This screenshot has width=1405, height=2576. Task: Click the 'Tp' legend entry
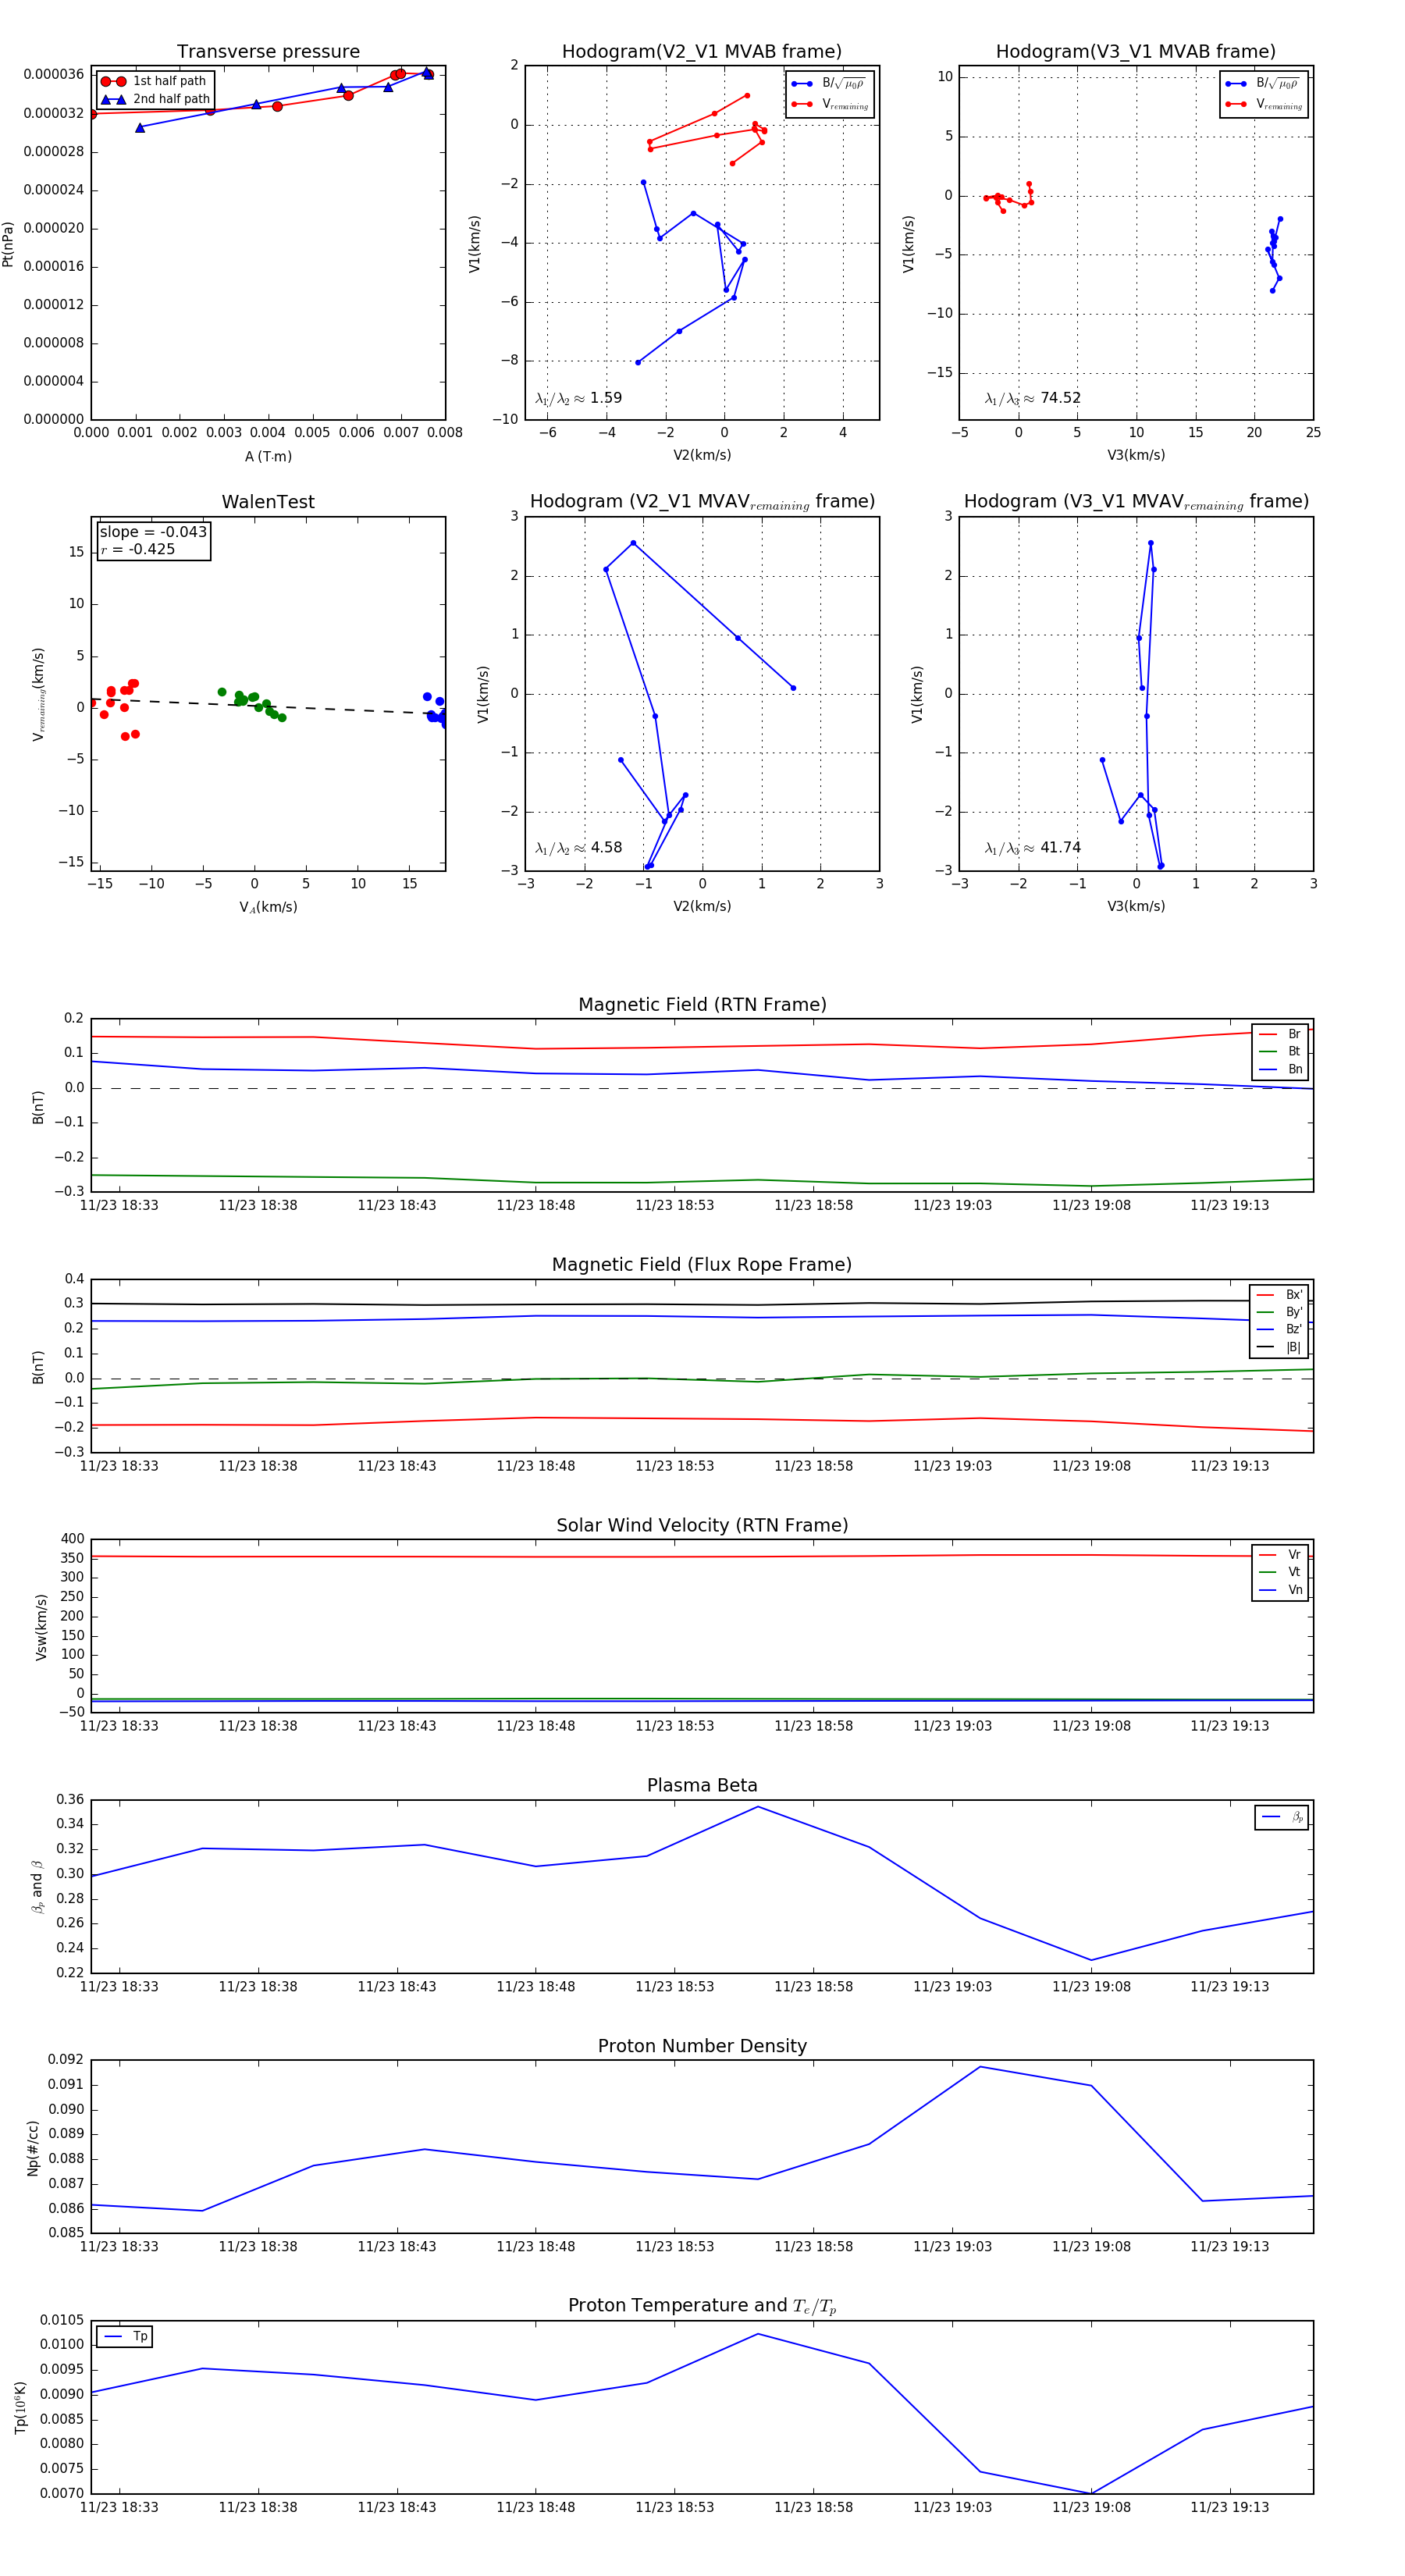click(126, 2337)
